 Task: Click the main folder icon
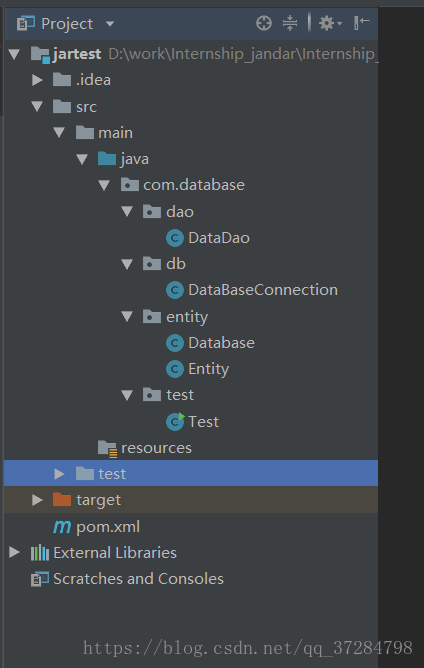85,132
